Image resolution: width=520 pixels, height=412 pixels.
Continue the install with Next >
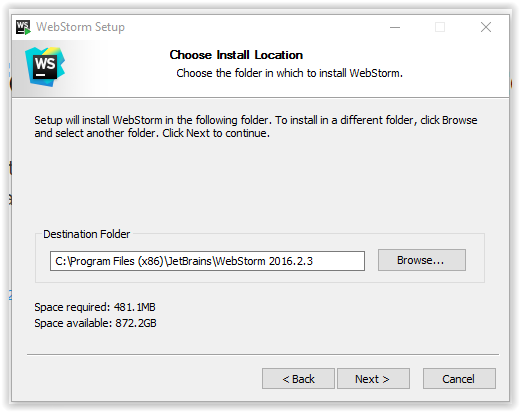point(373,379)
